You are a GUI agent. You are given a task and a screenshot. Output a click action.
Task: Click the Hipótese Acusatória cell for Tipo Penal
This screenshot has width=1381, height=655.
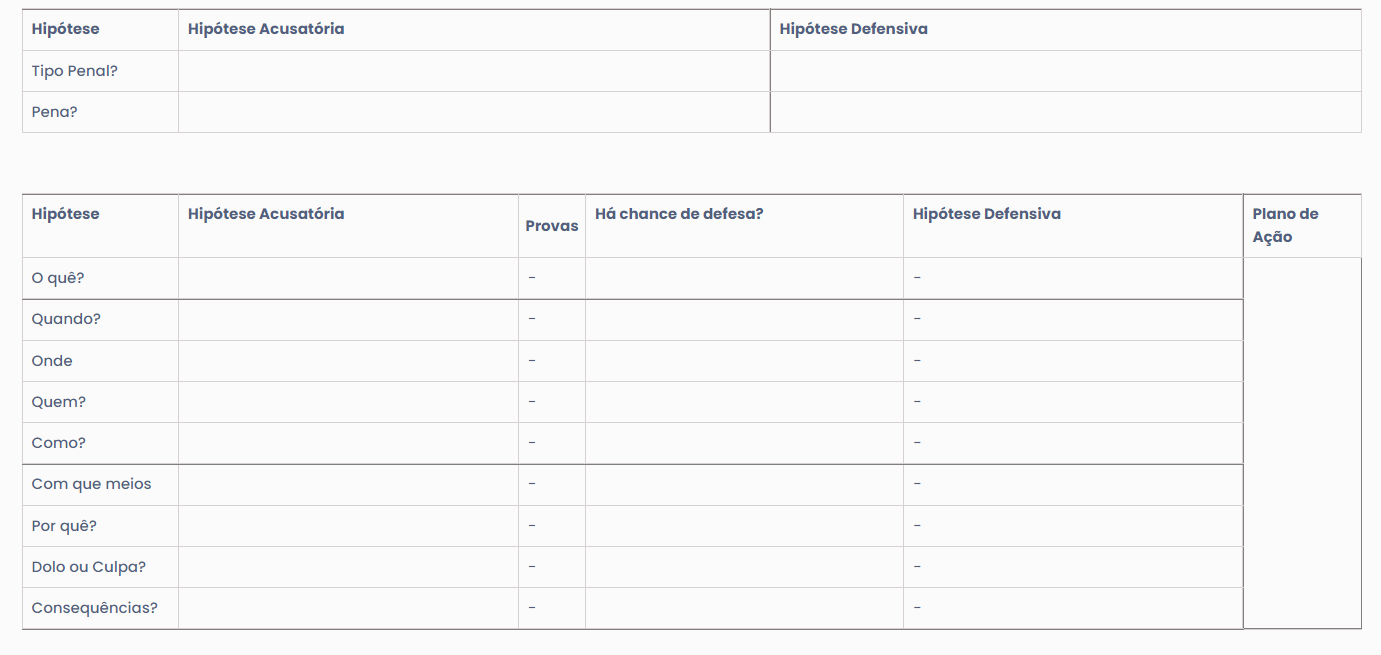coord(474,71)
